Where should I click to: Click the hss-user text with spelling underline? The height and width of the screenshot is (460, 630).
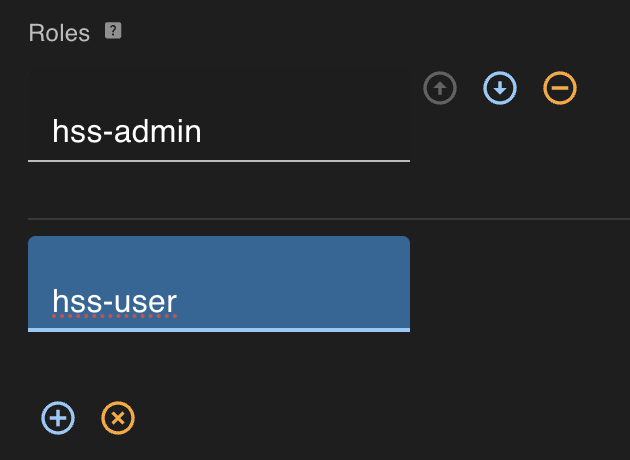point(114,301)
